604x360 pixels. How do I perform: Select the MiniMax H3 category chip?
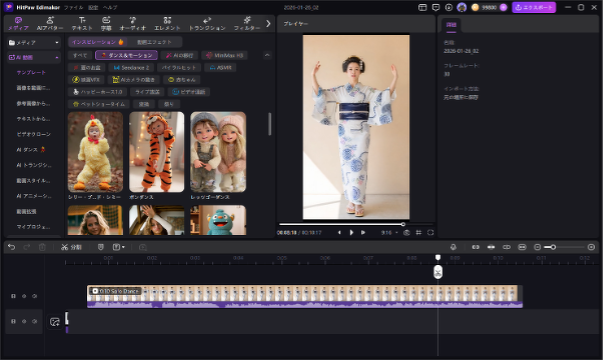(x=225, y=55)
